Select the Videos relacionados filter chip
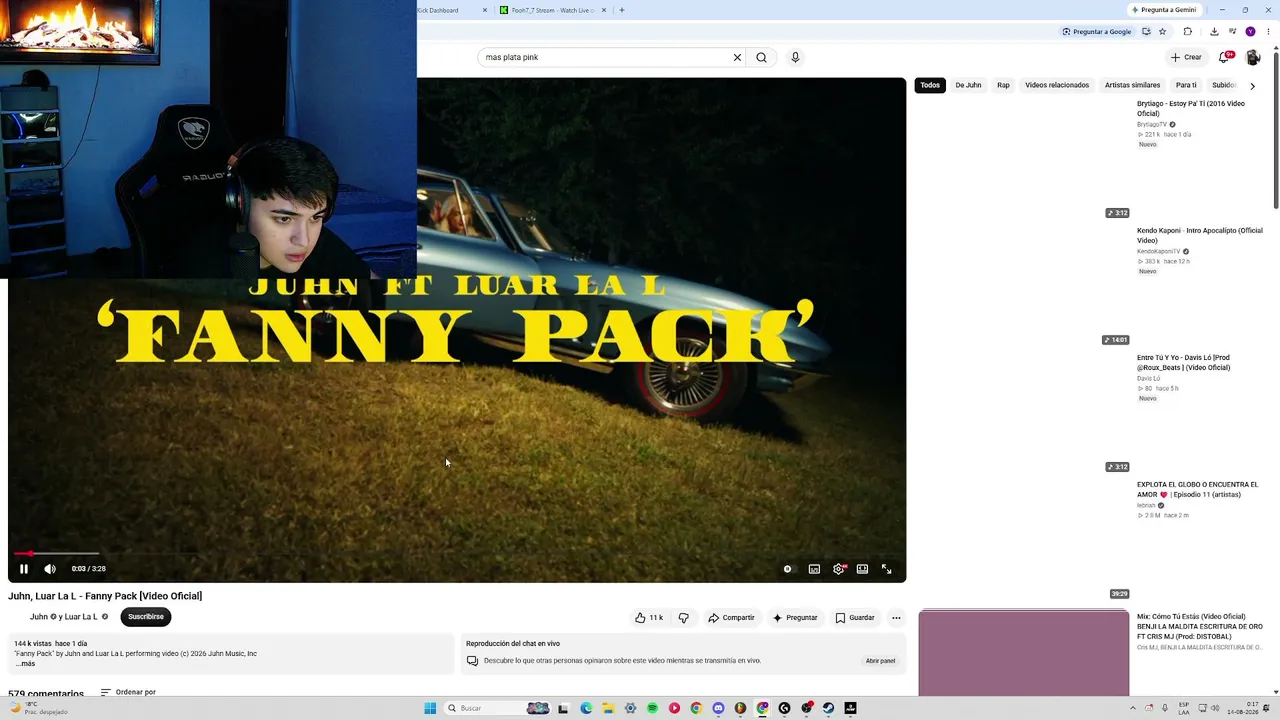 [1057, 85]
